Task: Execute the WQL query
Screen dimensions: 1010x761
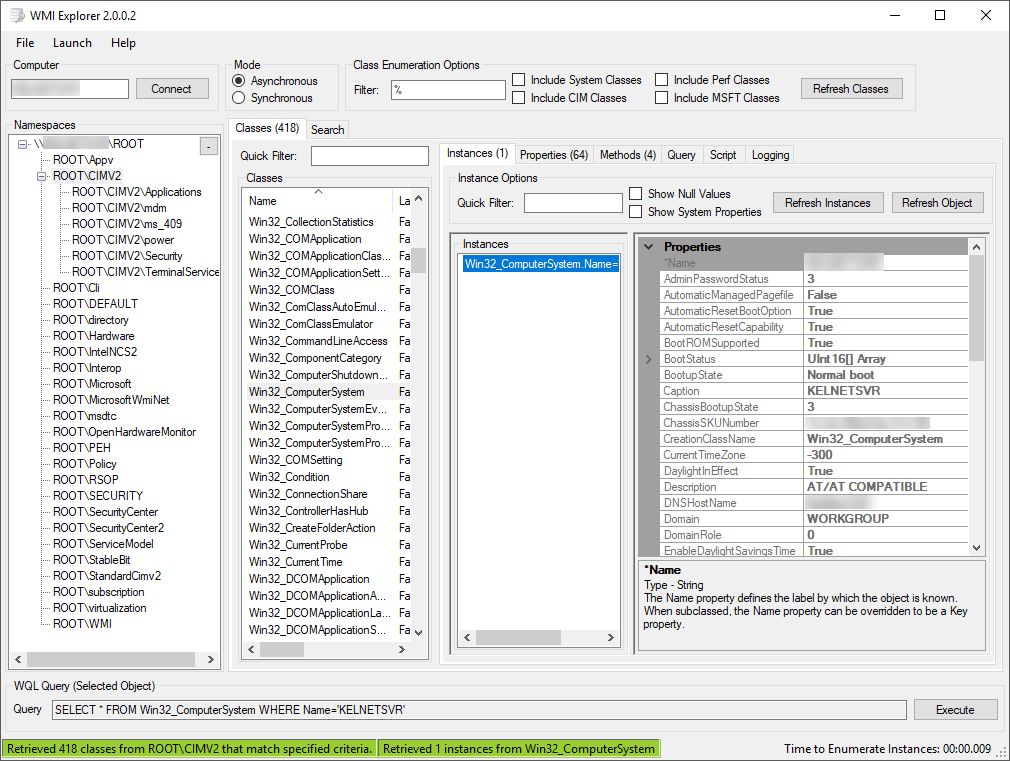Action: pyautogui.click(x=955, y=709)
